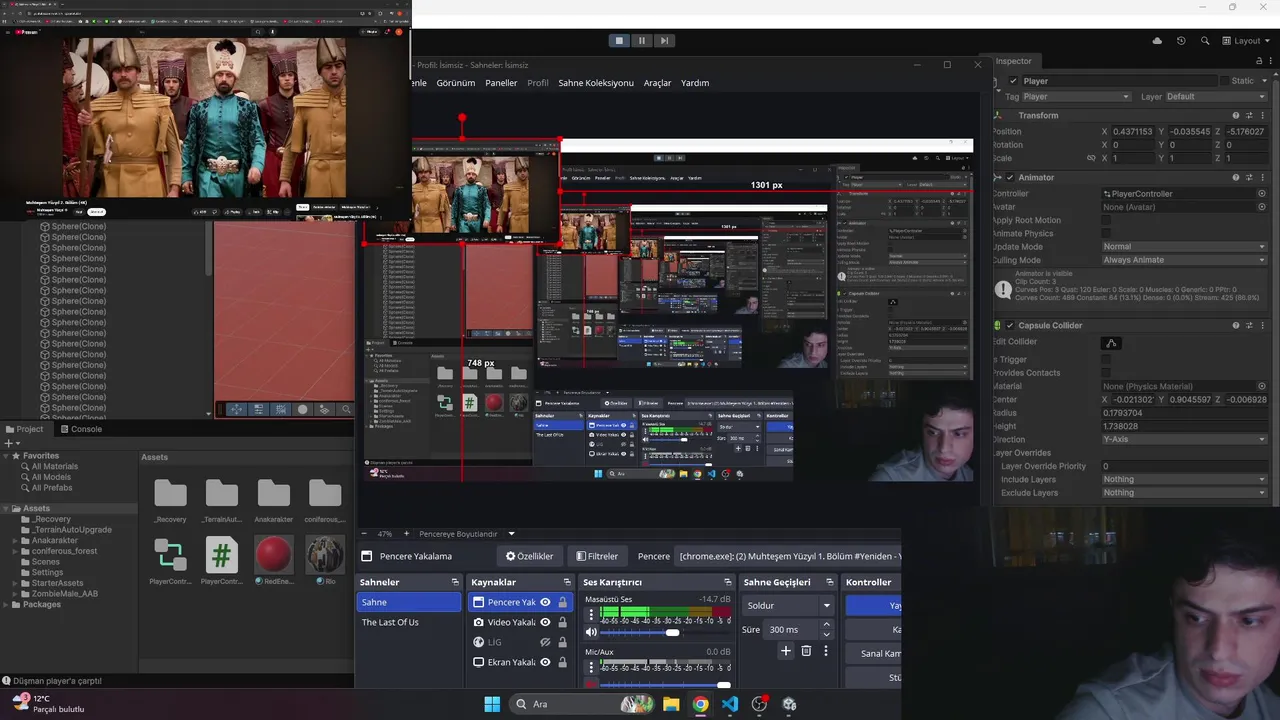Viewport: 1280px width, 720px height.
Task: Click the Filtreler button in OBS
Action: click(597, 556)
